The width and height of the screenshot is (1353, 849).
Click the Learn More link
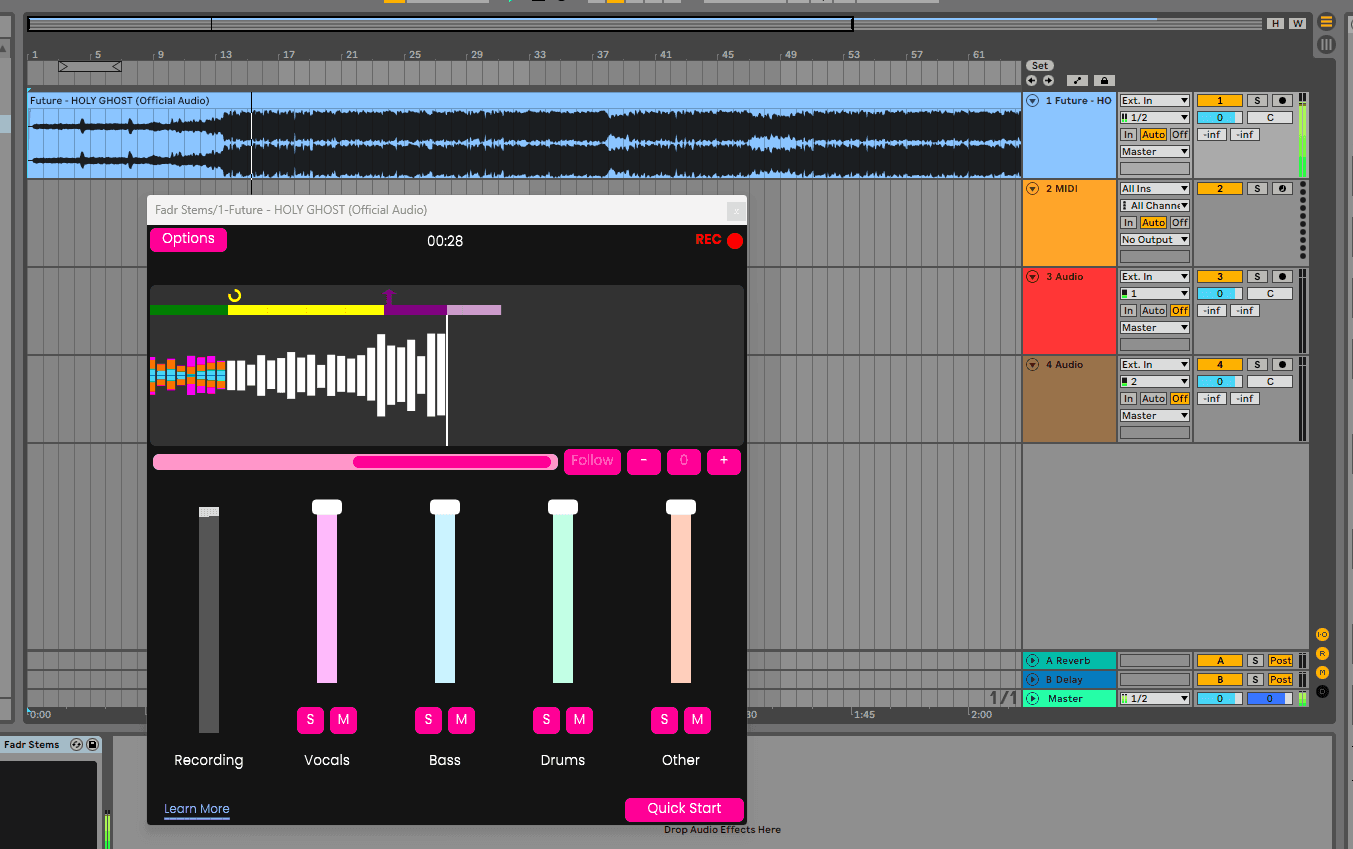196,809
